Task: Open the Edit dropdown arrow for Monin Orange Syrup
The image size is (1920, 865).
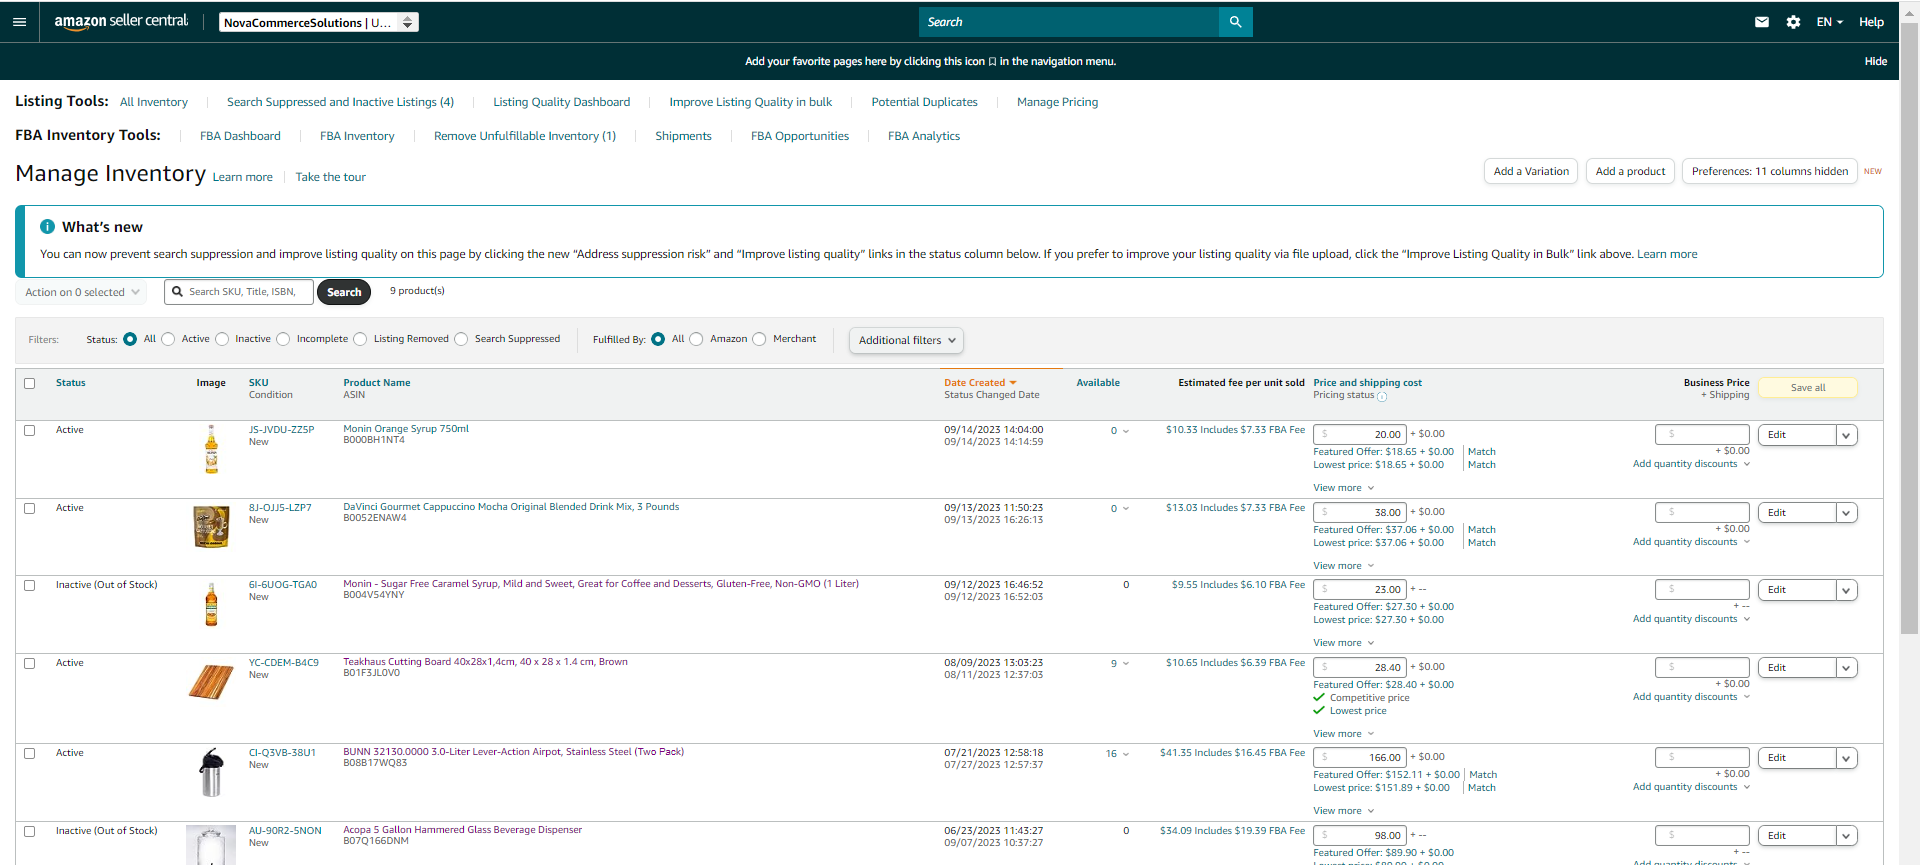Action: coord(1847,435)
